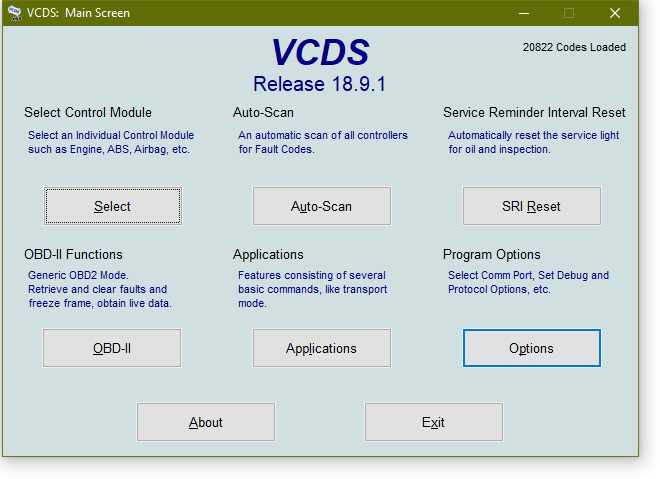Open the About dialog
The width and height of the screenshot is (660, 479).
coord(206,422)
